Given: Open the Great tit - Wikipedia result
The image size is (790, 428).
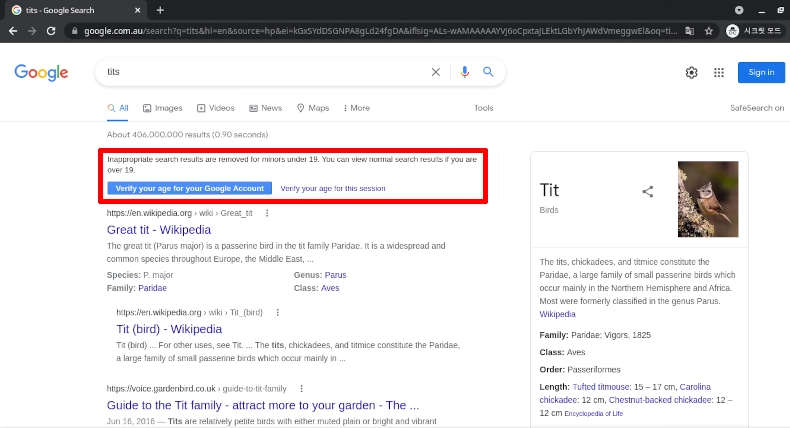Looking at the screenshot, I should pyautogui.click(x=159, y=230).
